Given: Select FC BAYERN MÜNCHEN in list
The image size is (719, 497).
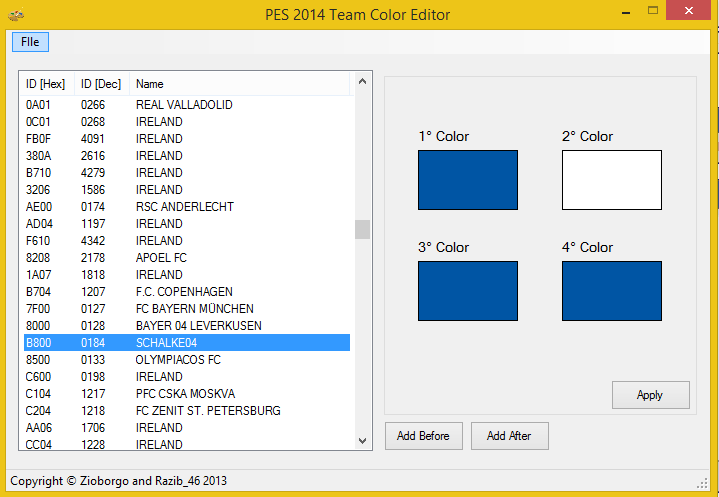Looking at the screenshot, I should pyautogui.click(x=194, y=309).
